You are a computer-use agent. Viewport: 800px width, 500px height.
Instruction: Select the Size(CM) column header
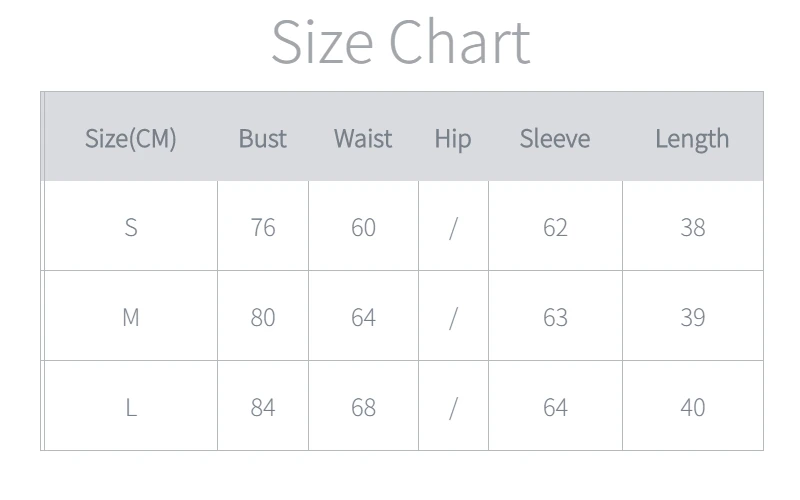130,138
